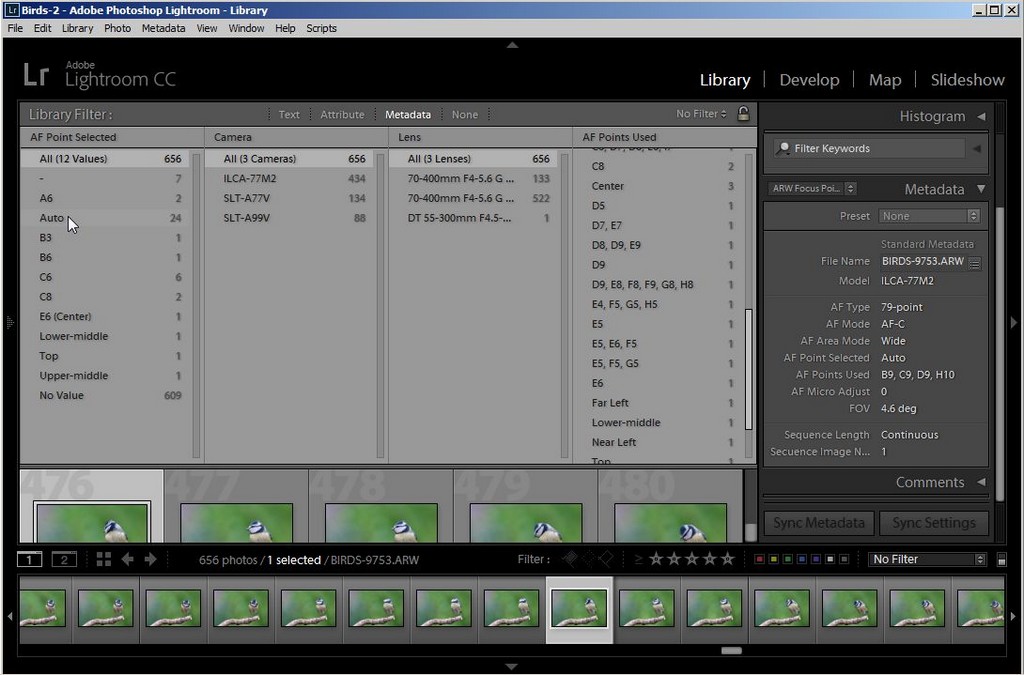Click the filter lock icon in Library Filter bar
Screen dimensions: 1024x675
(743, 114)
